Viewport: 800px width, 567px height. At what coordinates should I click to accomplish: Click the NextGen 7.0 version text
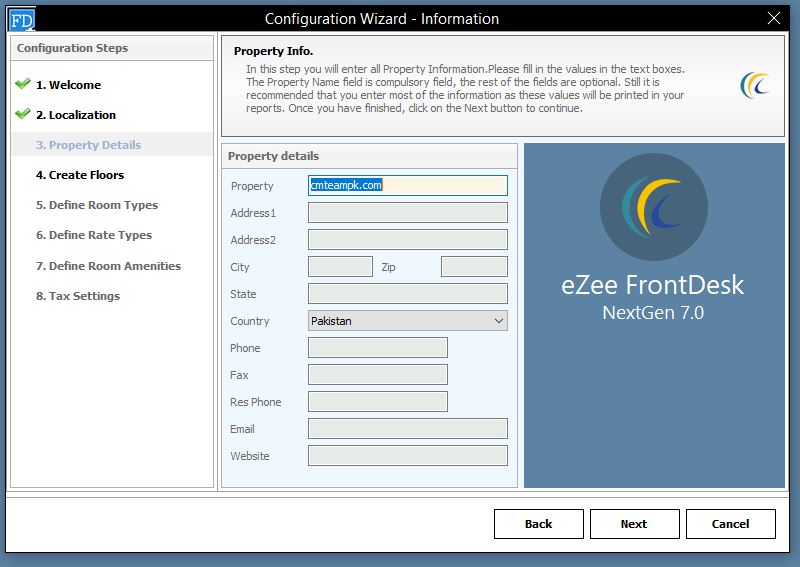[x=653, y=312]
